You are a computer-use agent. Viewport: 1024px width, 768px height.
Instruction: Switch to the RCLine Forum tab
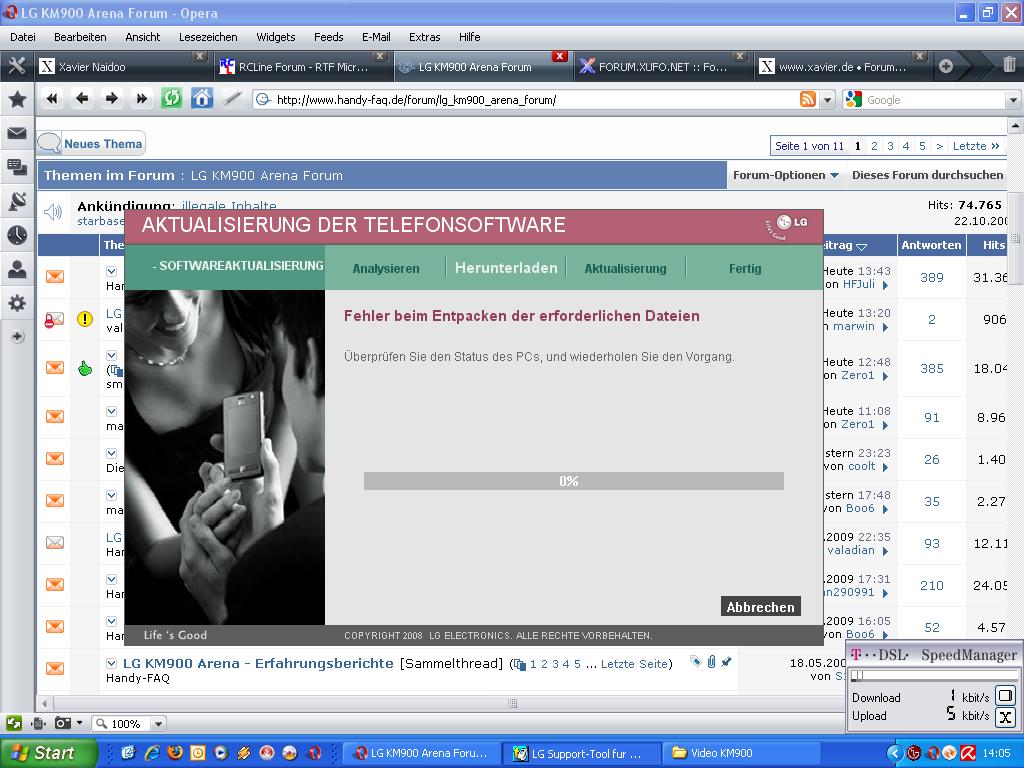click(302, 66)
